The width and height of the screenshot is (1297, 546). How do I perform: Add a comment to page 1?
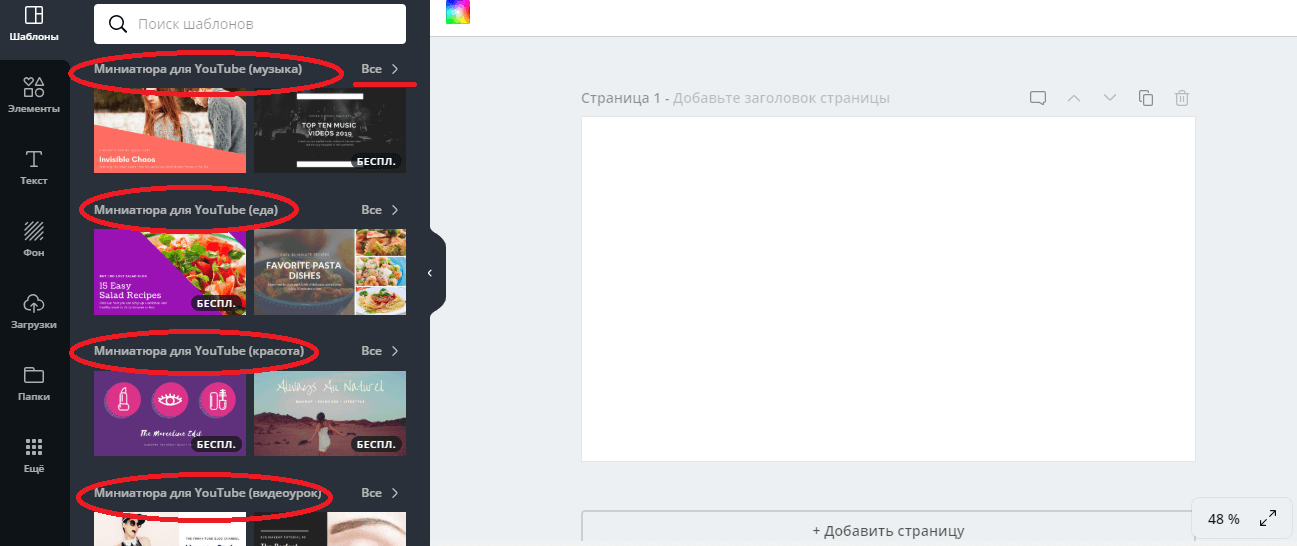[x=1038, y=98]
